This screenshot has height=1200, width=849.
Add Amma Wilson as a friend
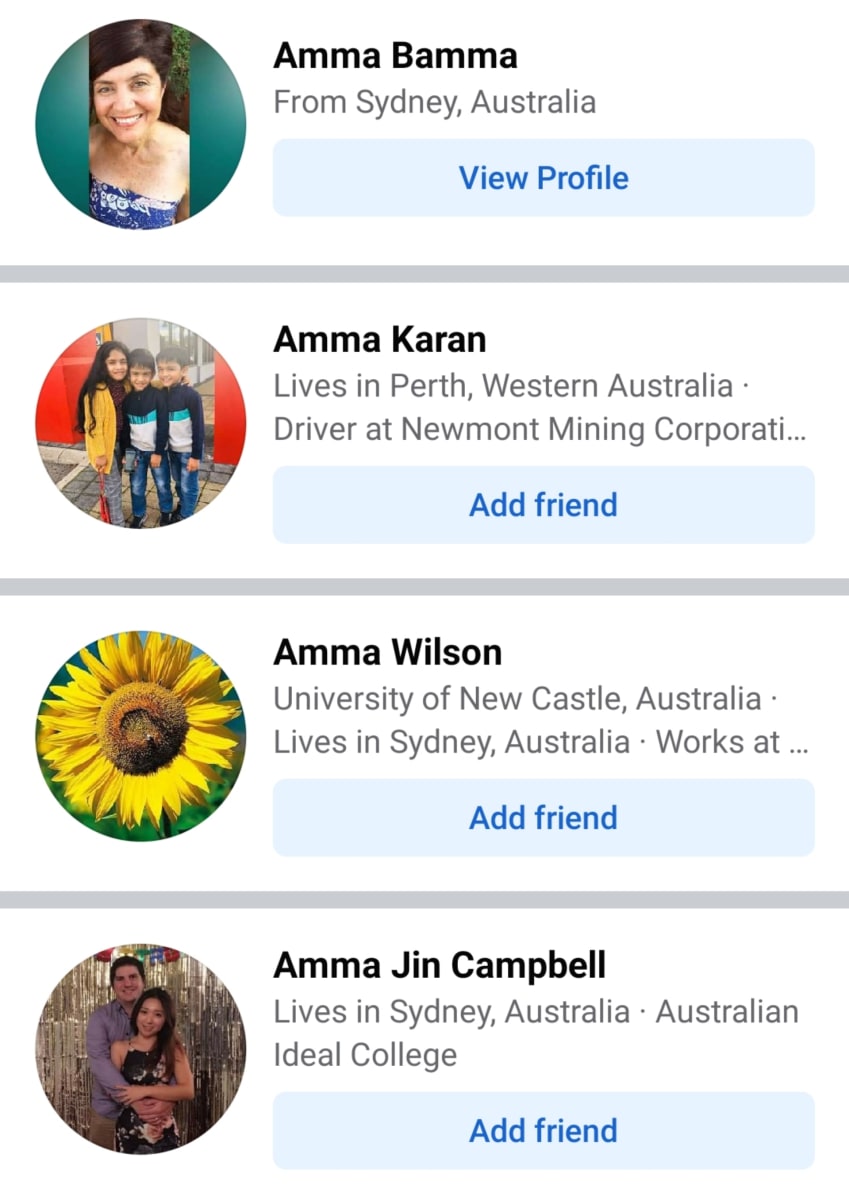coord(544,818)
